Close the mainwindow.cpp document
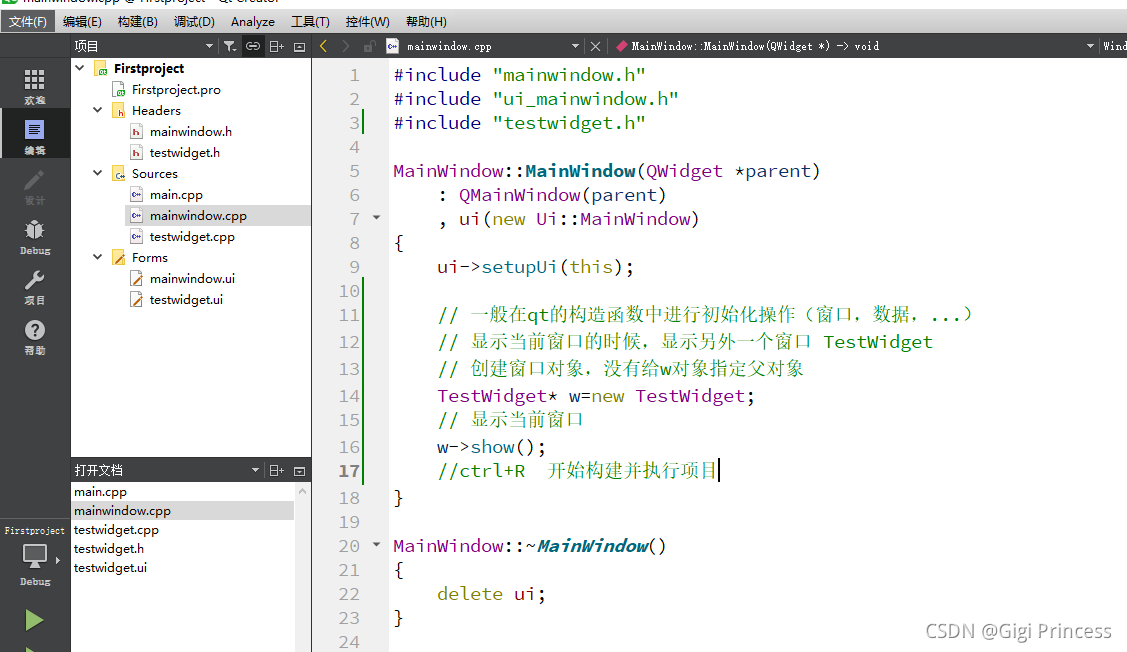Viewport: 1127px width, 652px height. pos(595,46)
